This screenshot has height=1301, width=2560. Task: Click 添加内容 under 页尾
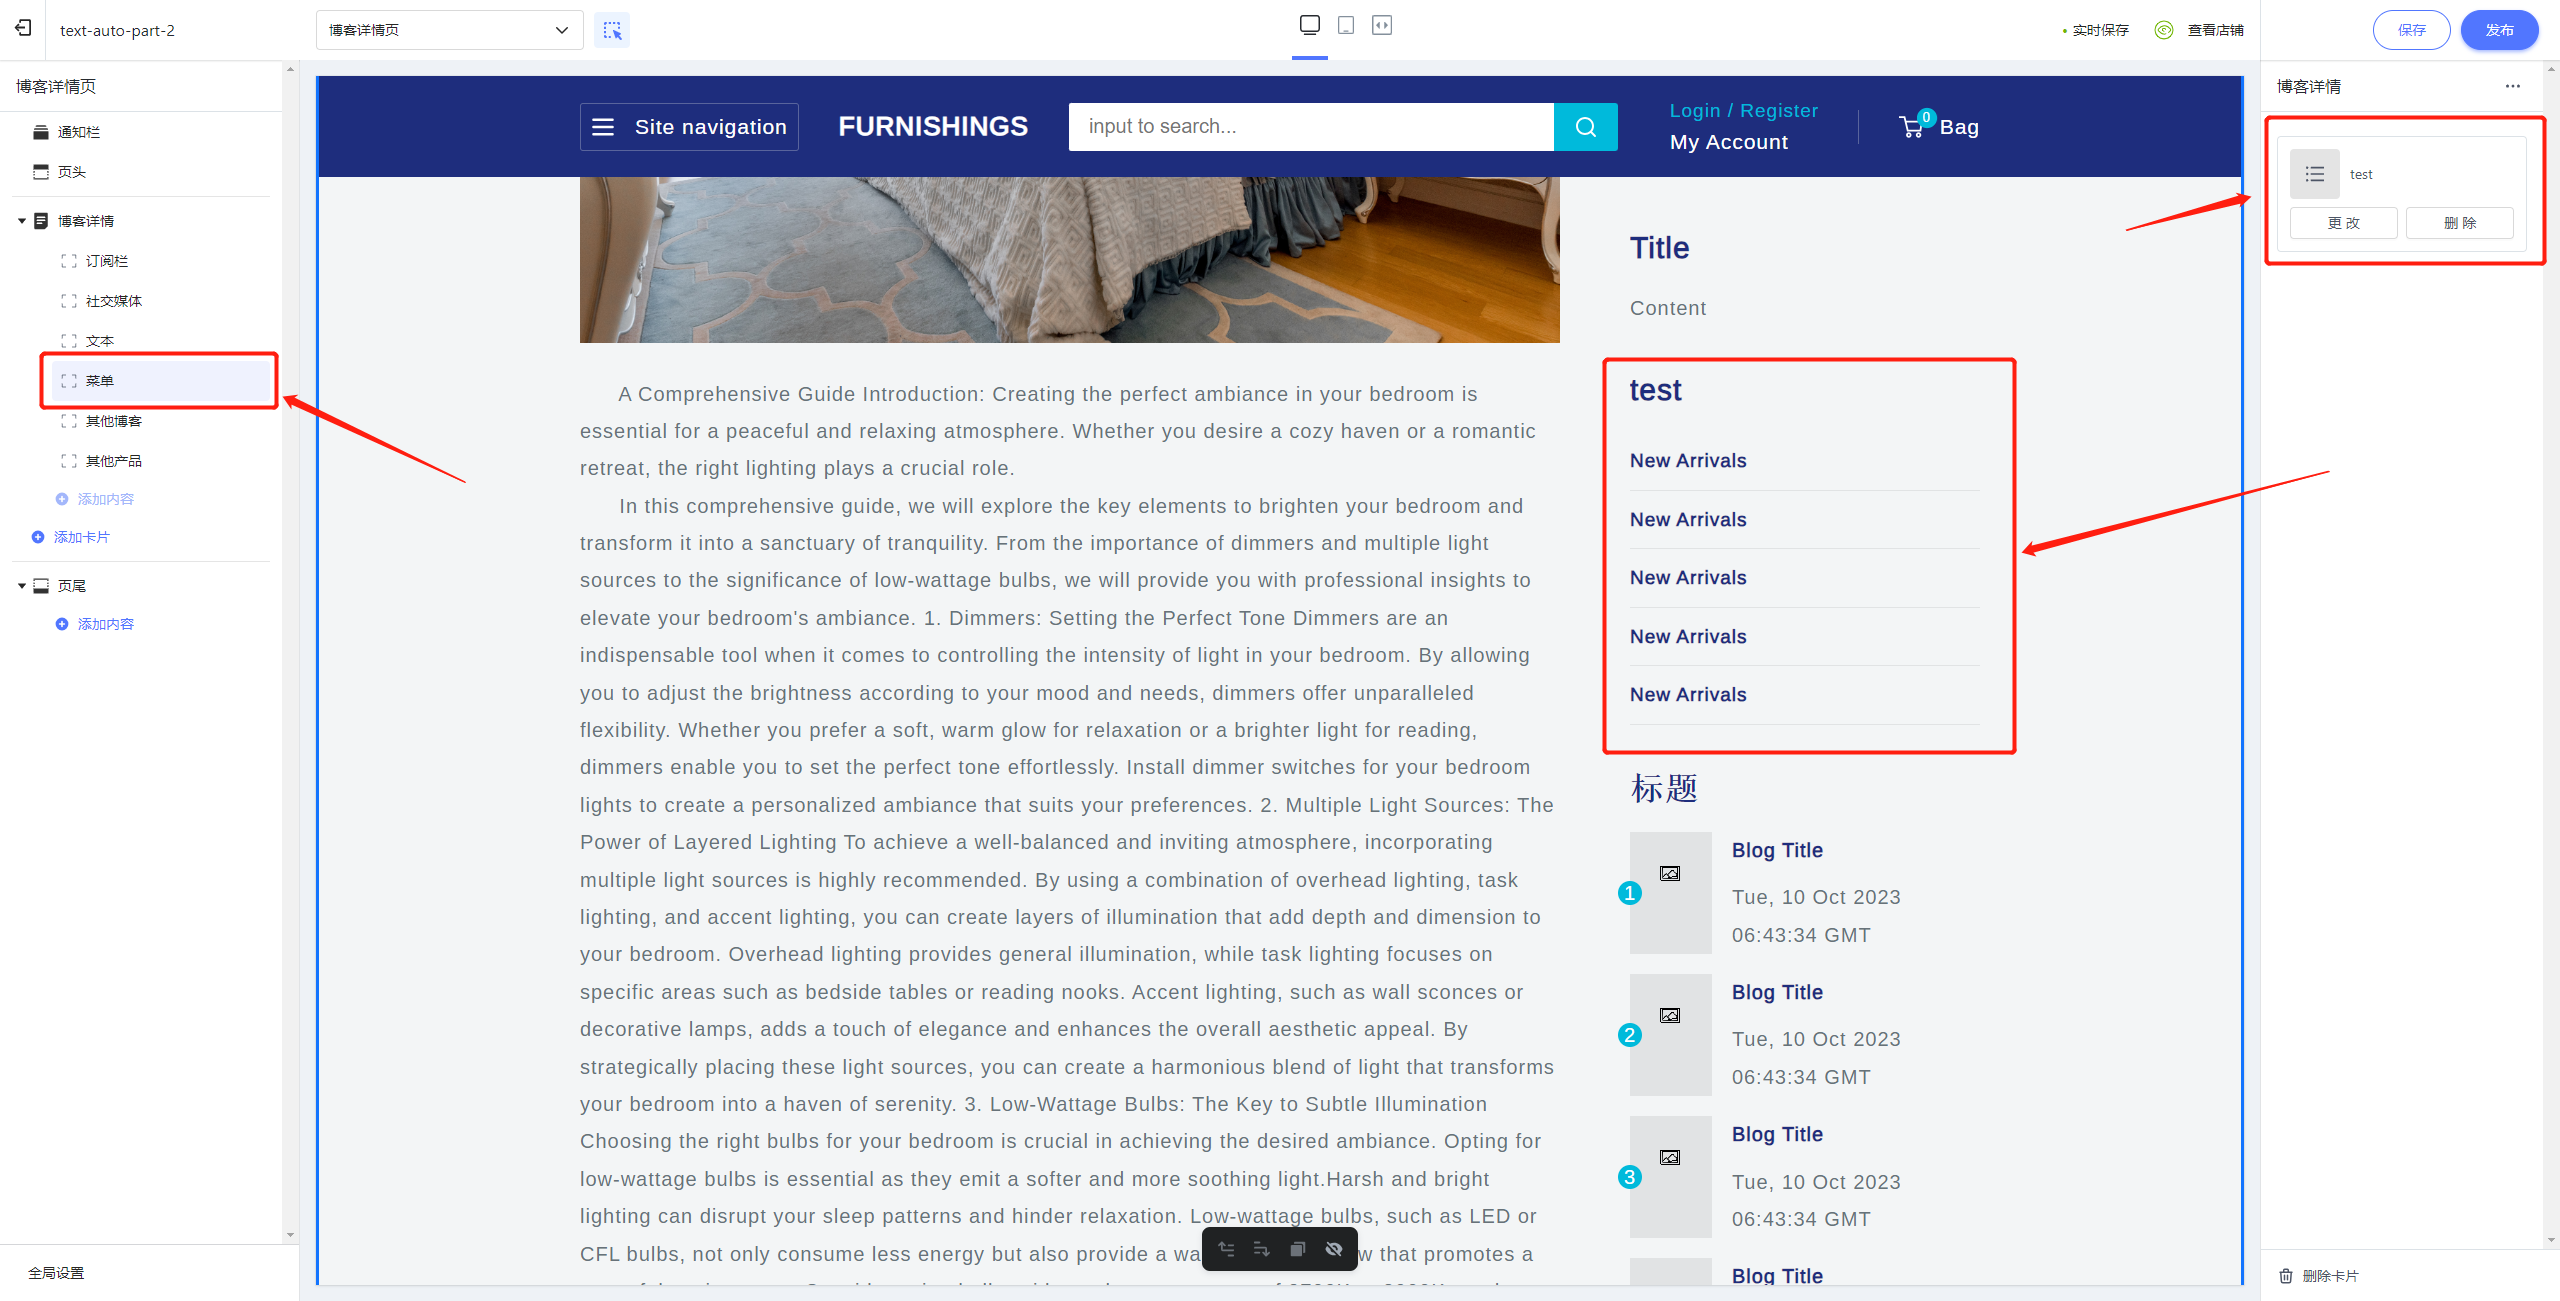click(x=95, y=624)
